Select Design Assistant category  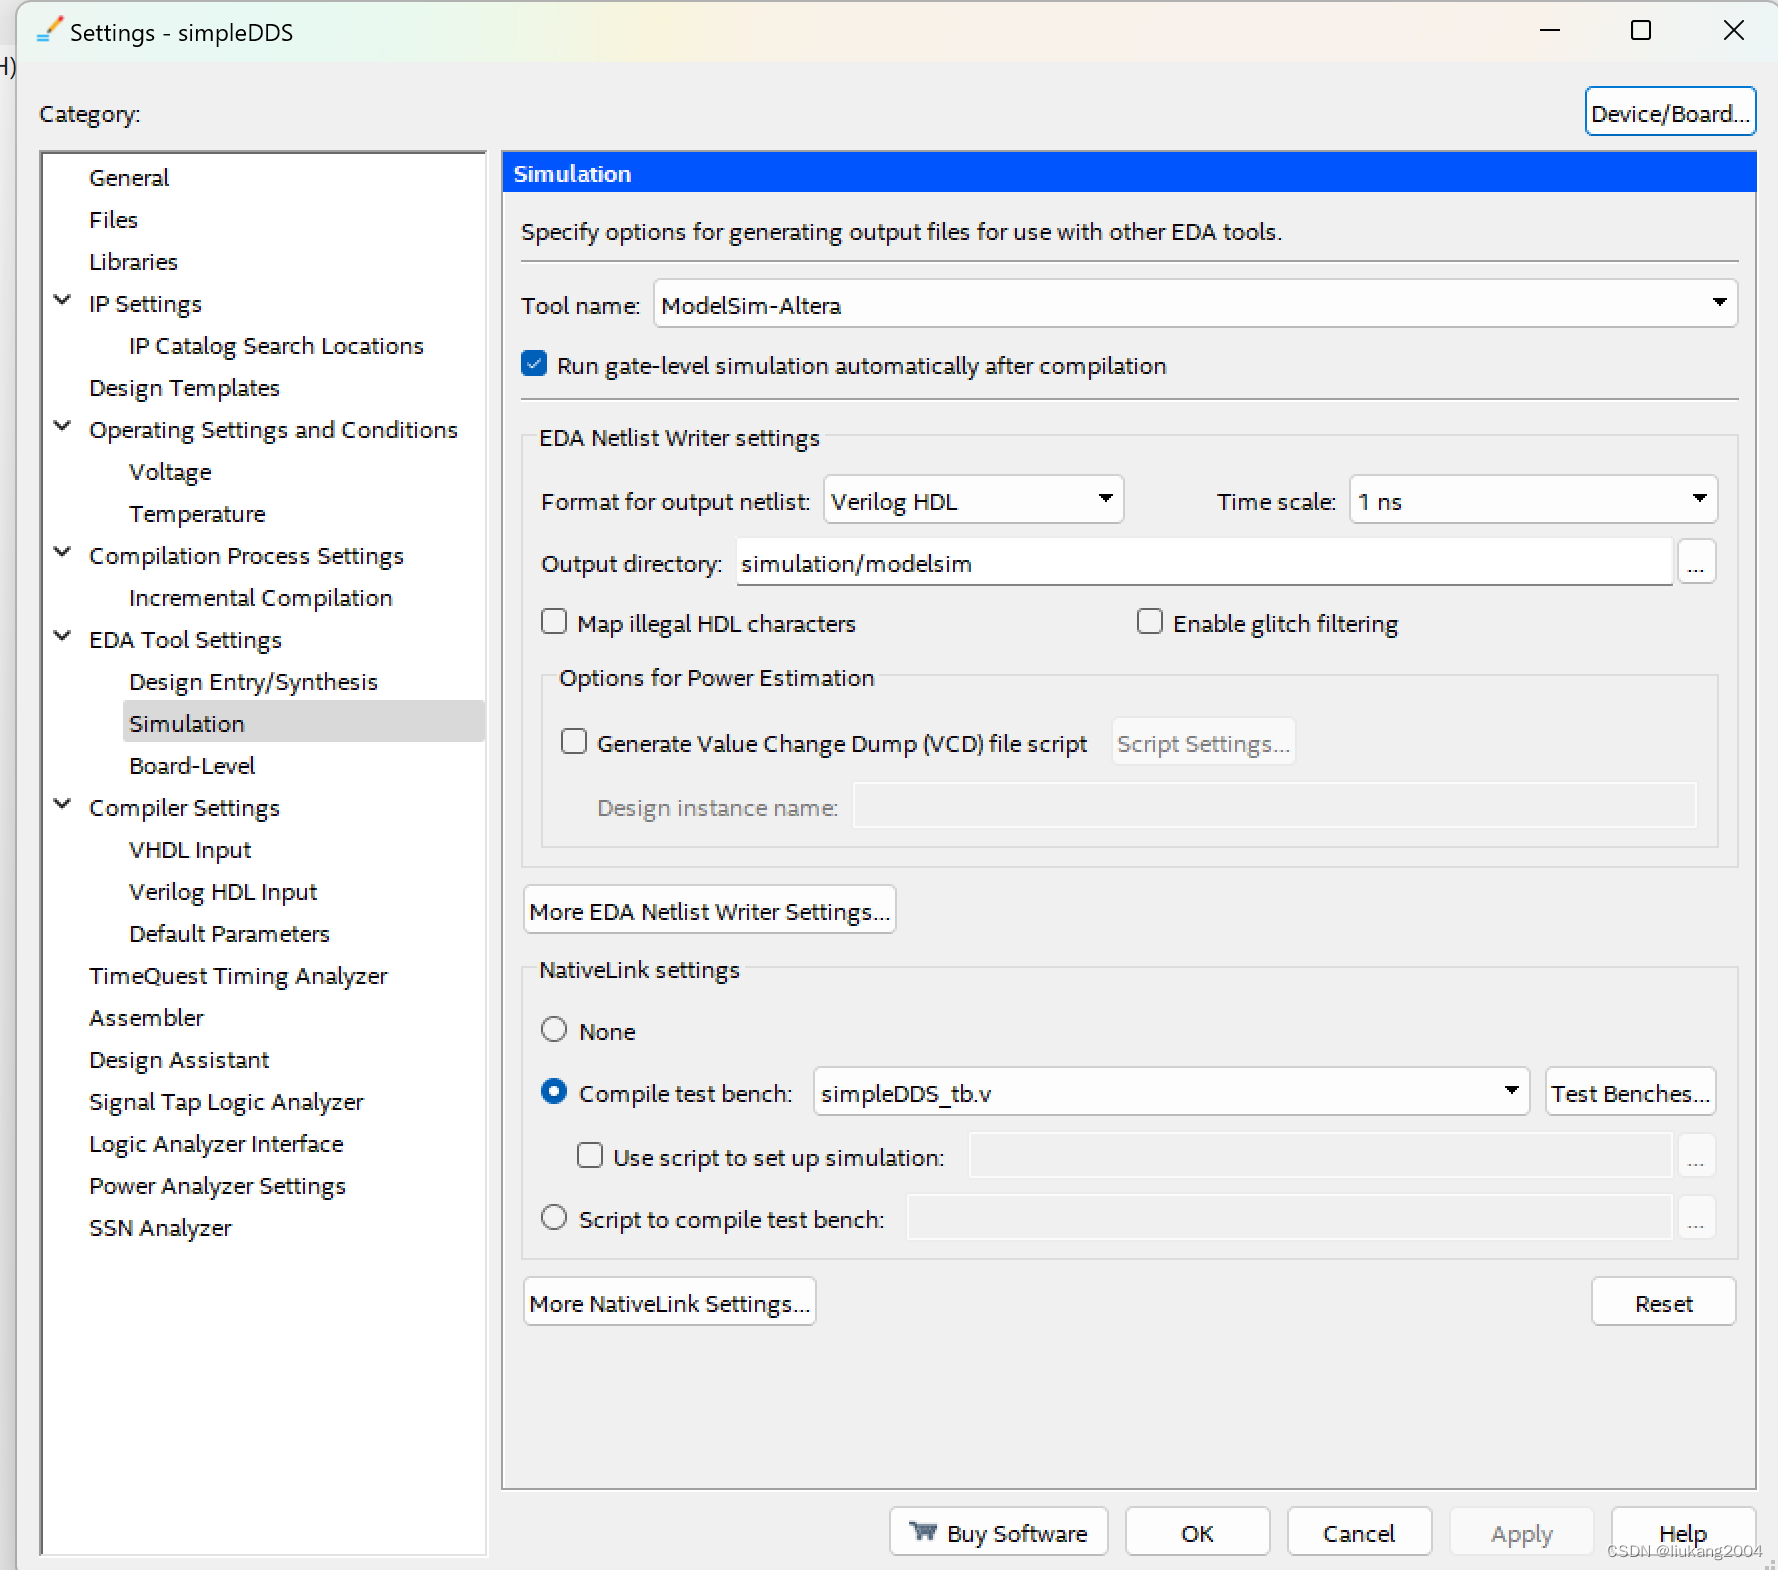[x=179, y=1060]
